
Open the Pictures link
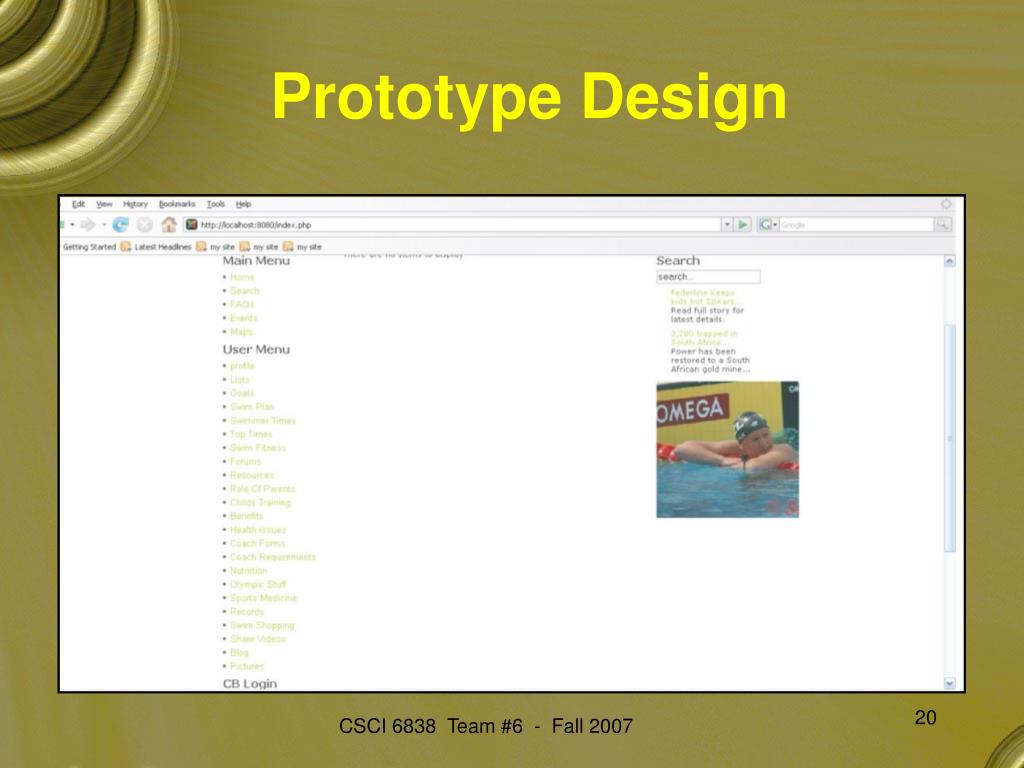(x=247, y=666)
